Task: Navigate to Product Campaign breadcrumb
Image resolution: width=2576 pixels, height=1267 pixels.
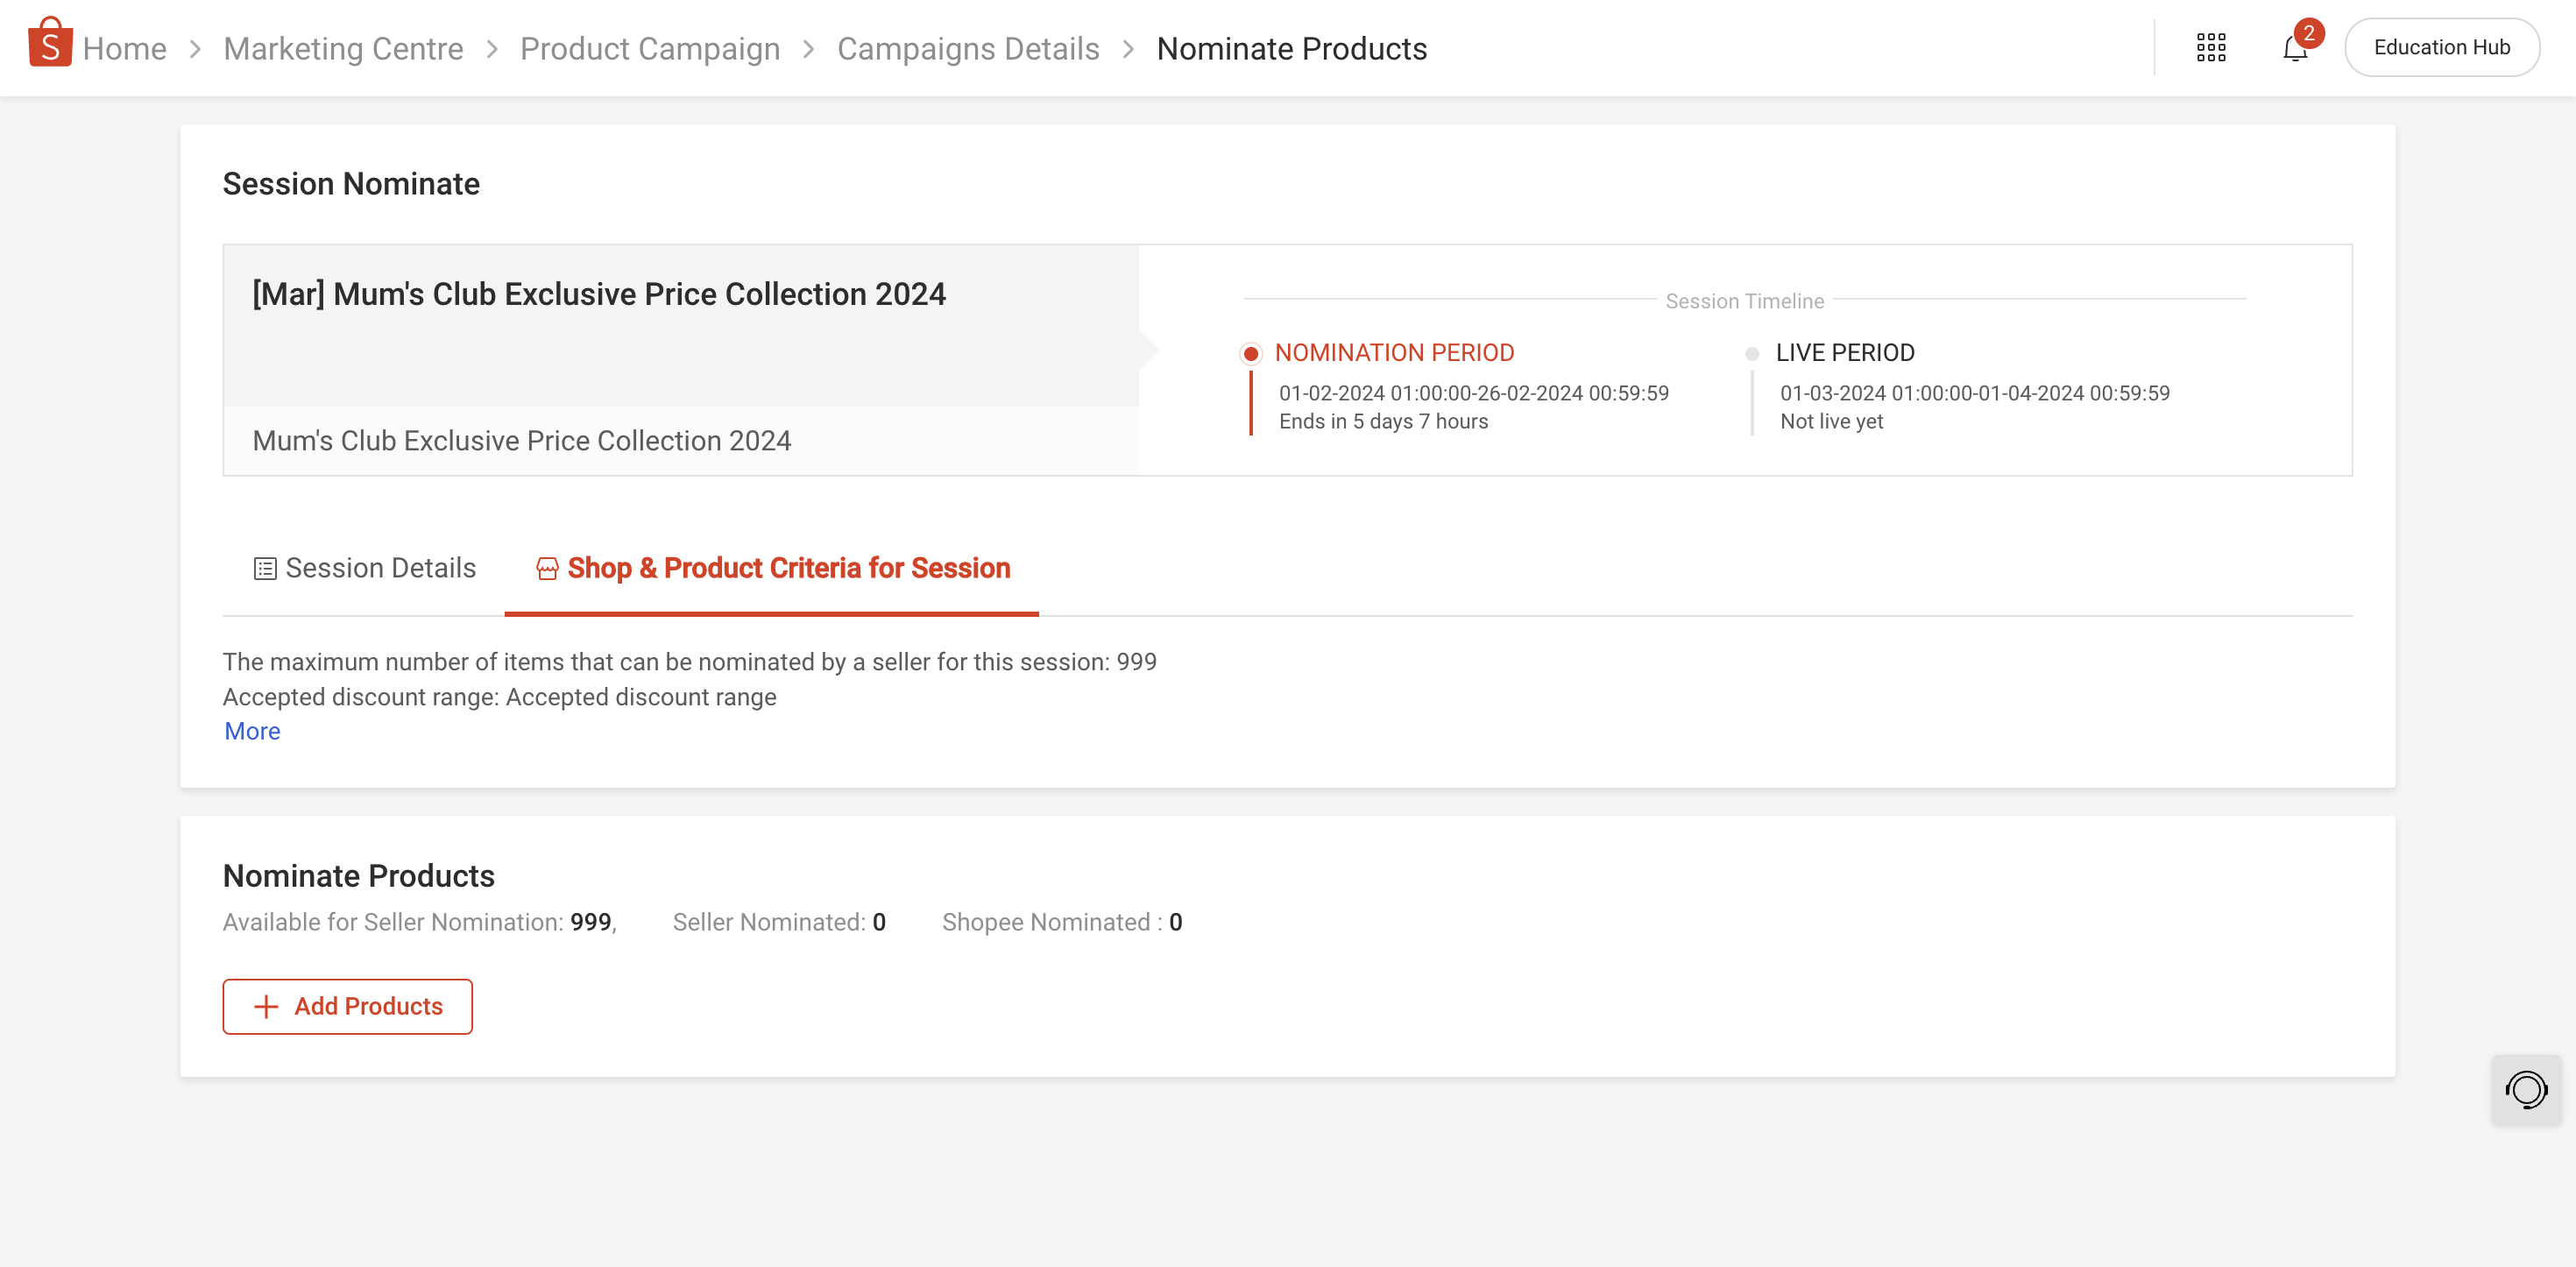Action: point(650,49)
